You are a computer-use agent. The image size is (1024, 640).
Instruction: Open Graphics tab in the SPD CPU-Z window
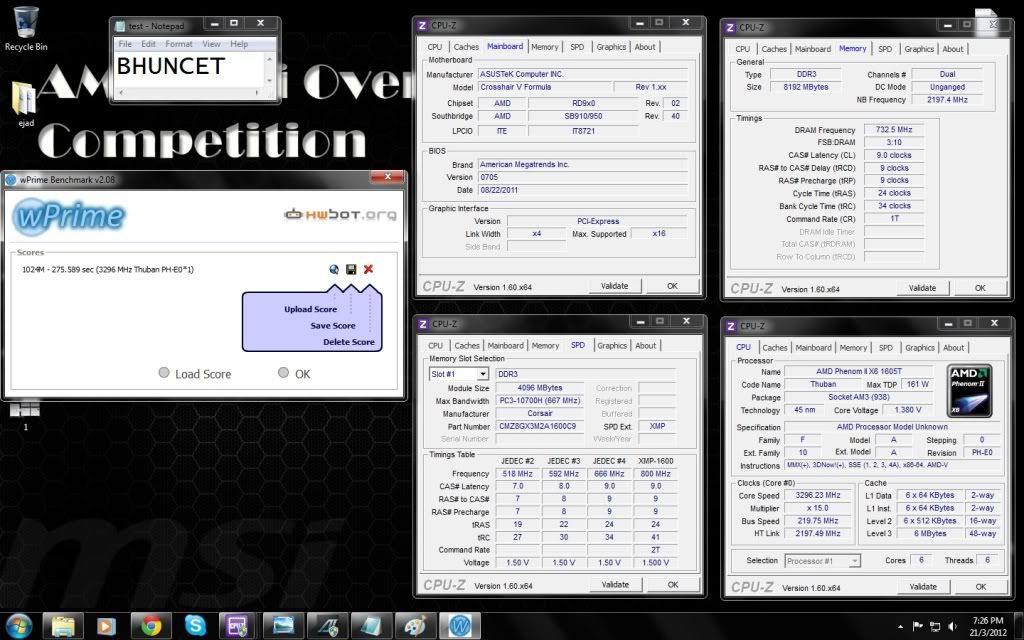(612, 346)
